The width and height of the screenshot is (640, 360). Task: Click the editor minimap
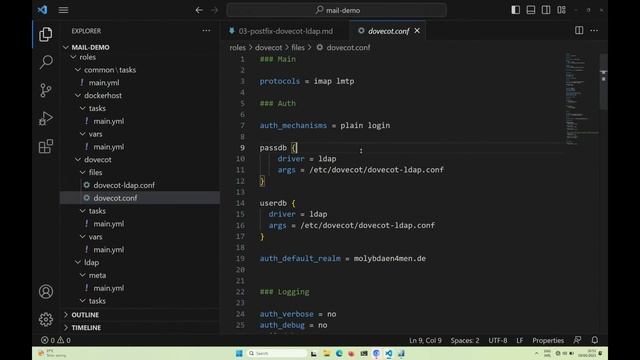(x=581, y=98)
